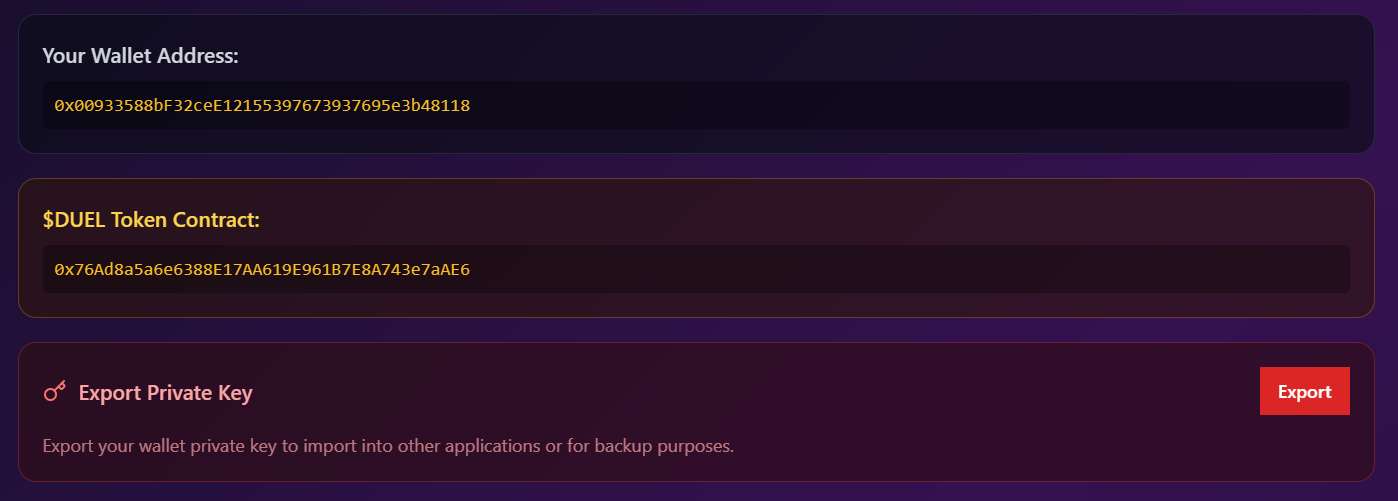Select the DUEL contract address starting with 0x76Ad8a5a

[x=262, y=269]
